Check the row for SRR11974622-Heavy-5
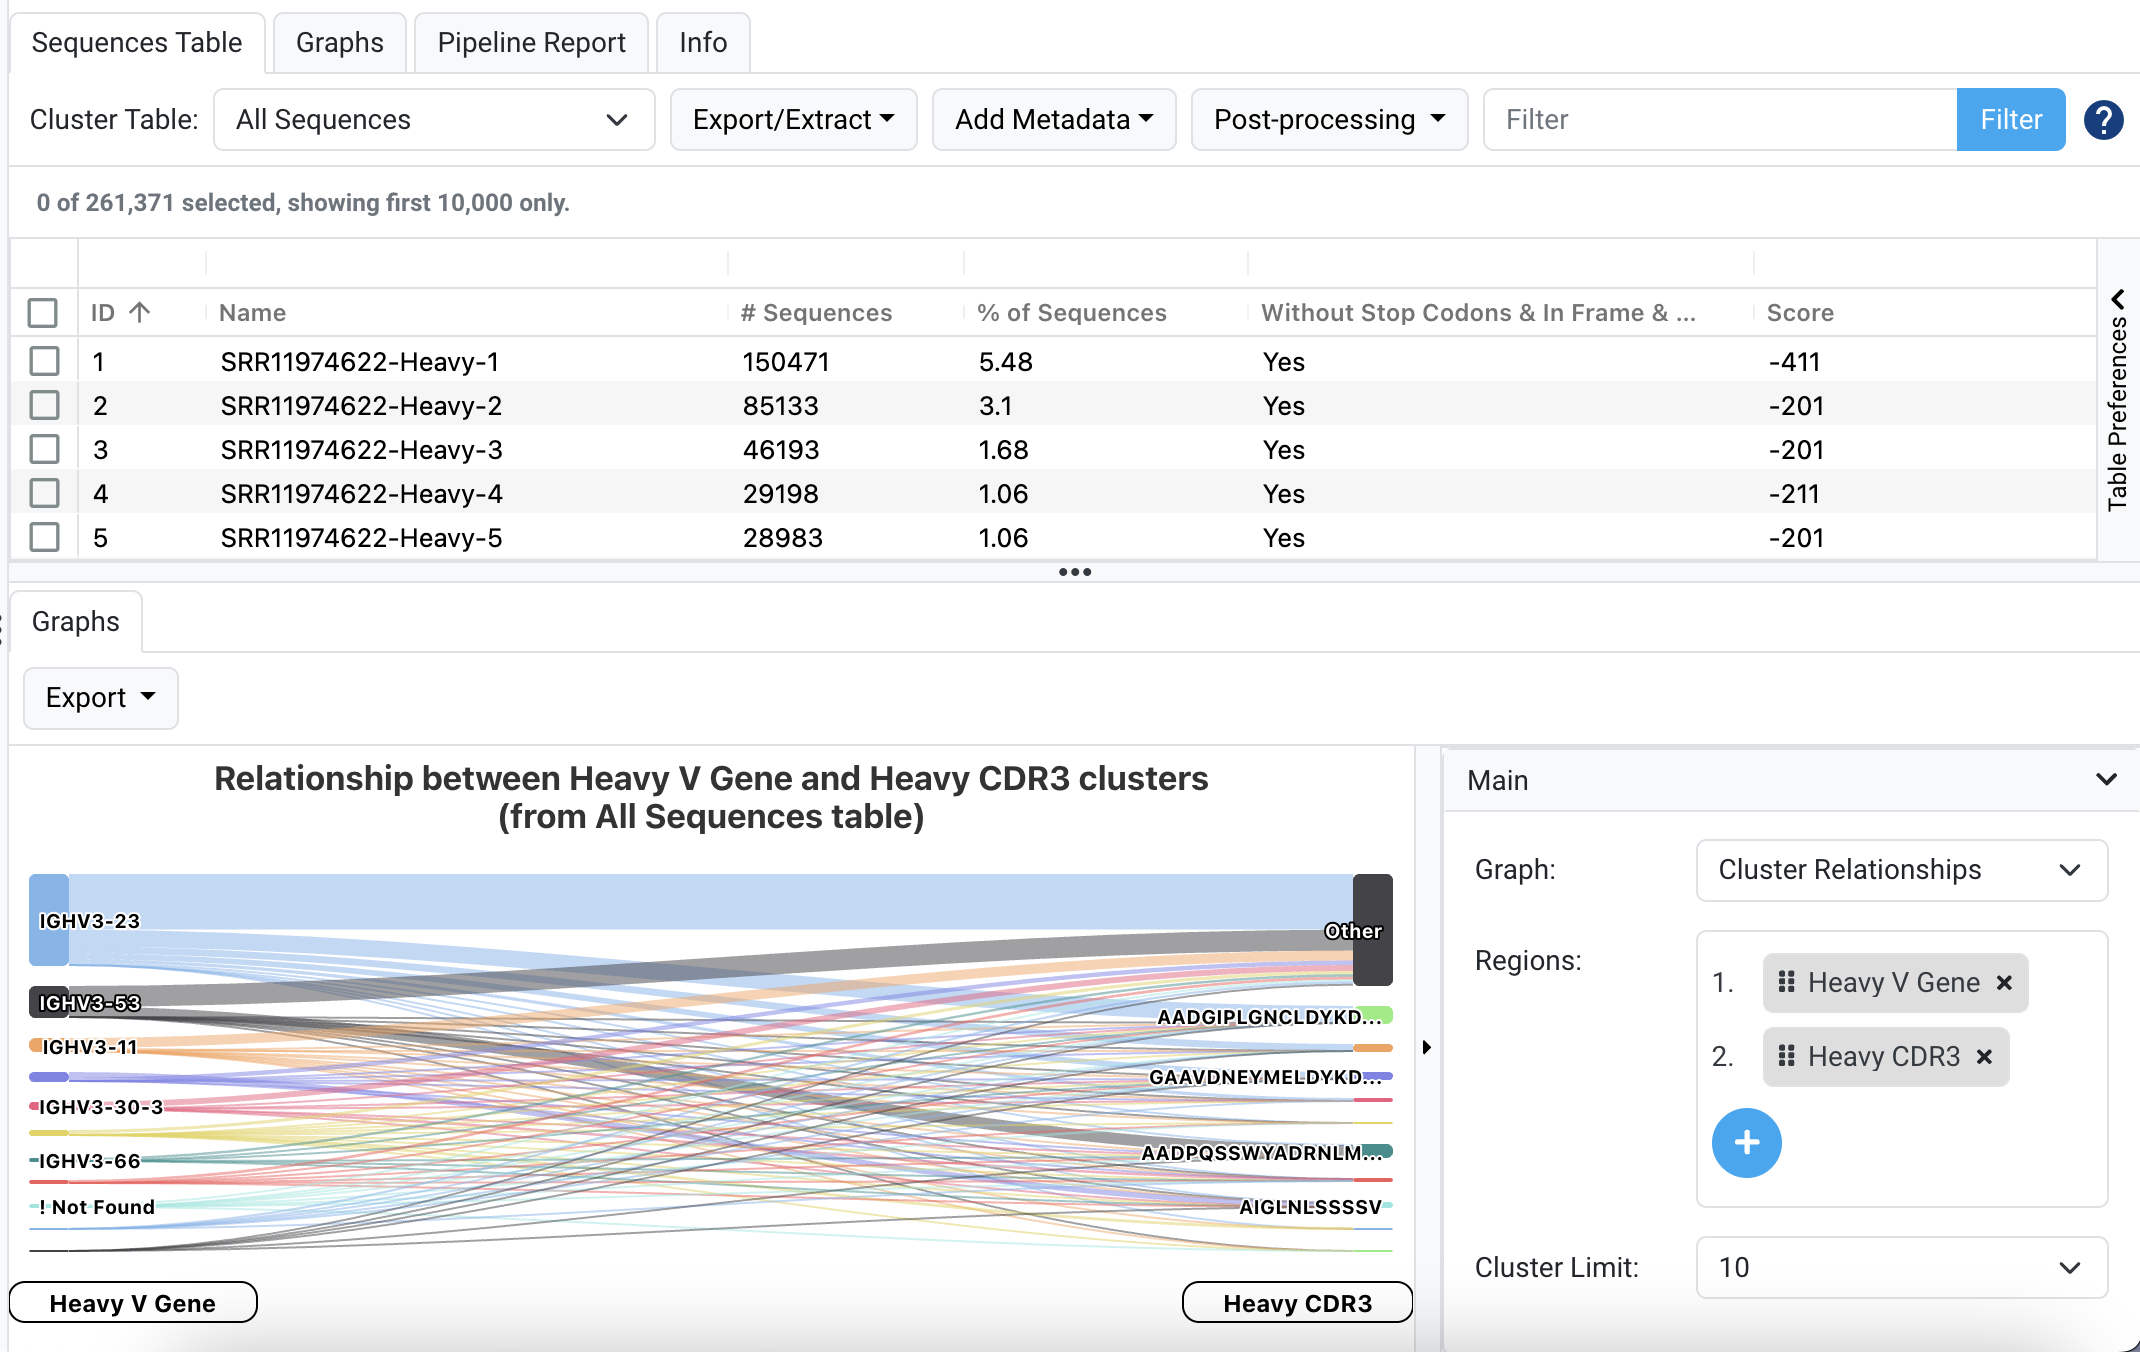Image resolution: width=2140 pixels, height=1352 pixels. click(x=44, y=537)
